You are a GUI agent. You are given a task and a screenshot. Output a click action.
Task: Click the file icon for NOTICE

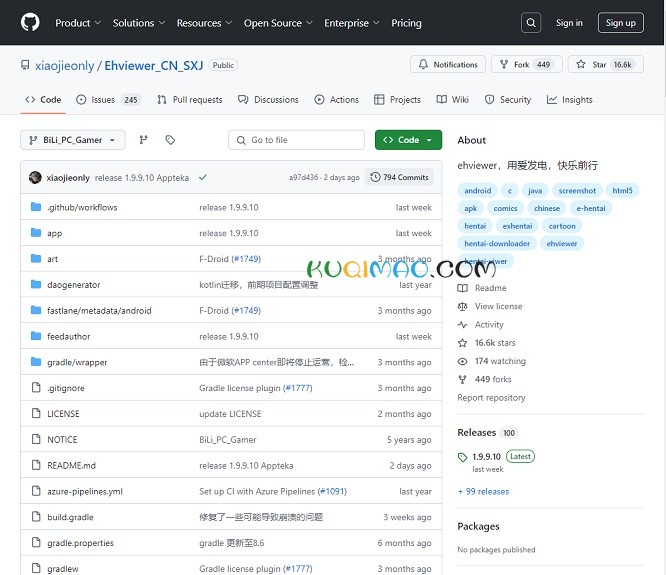click(x=36, y=439)
